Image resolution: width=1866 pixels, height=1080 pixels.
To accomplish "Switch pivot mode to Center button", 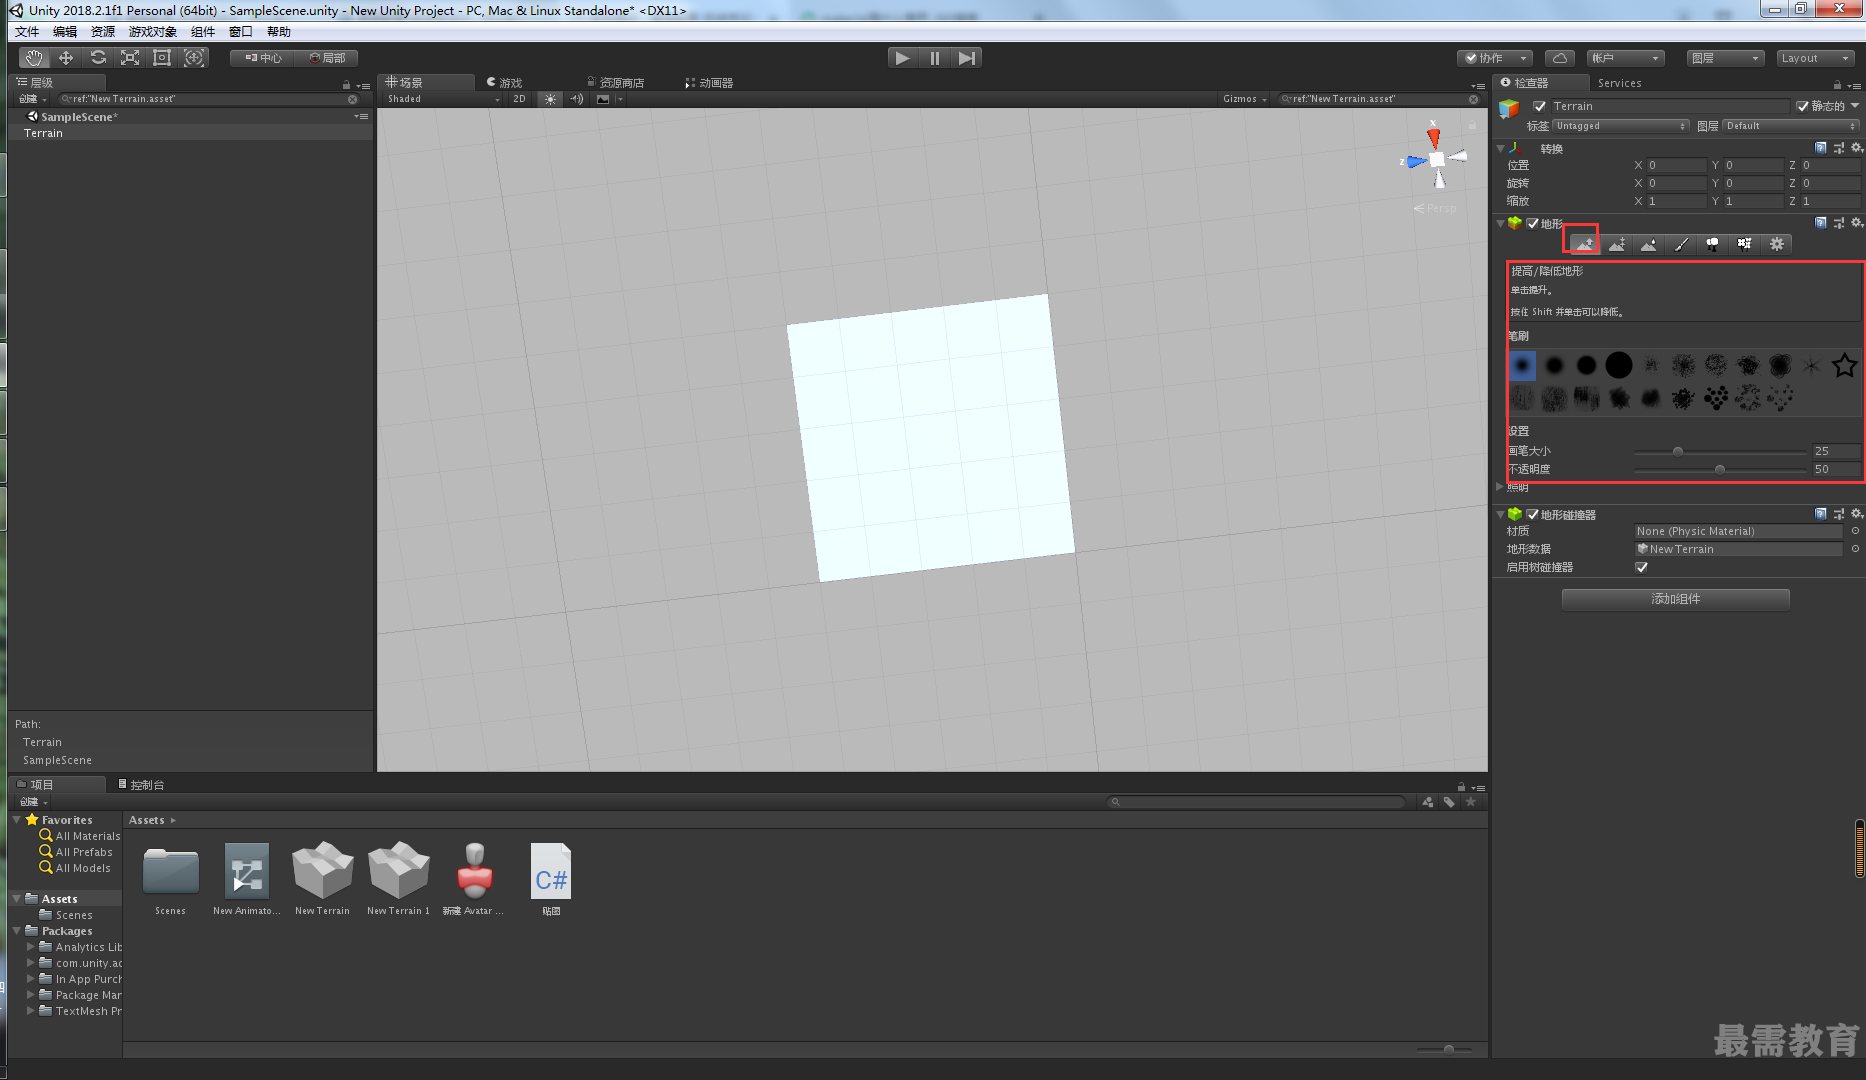I will tap(263, 58).
